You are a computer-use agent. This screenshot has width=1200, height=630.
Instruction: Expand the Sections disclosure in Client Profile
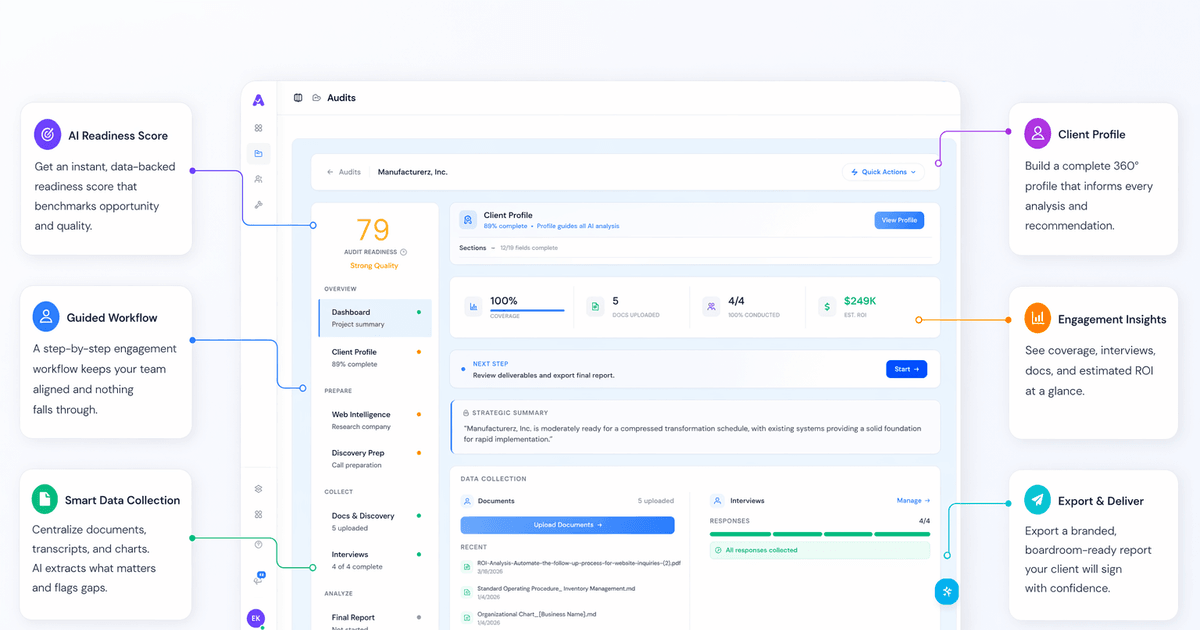point(476,248)
